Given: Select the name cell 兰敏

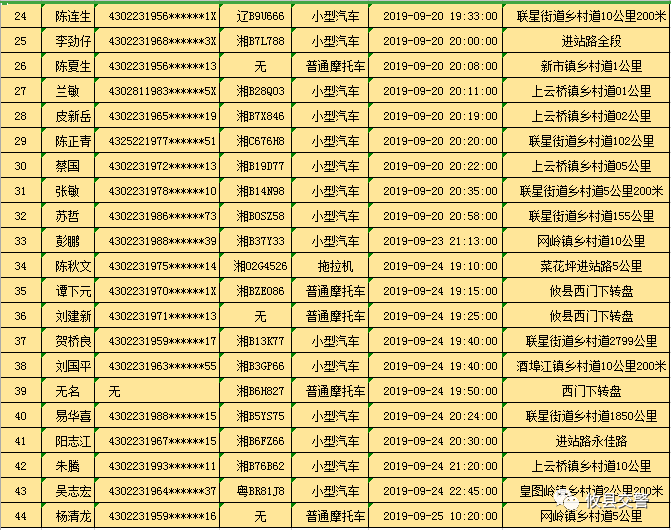Looking at the screenshot, I should (x=68, y=91).
